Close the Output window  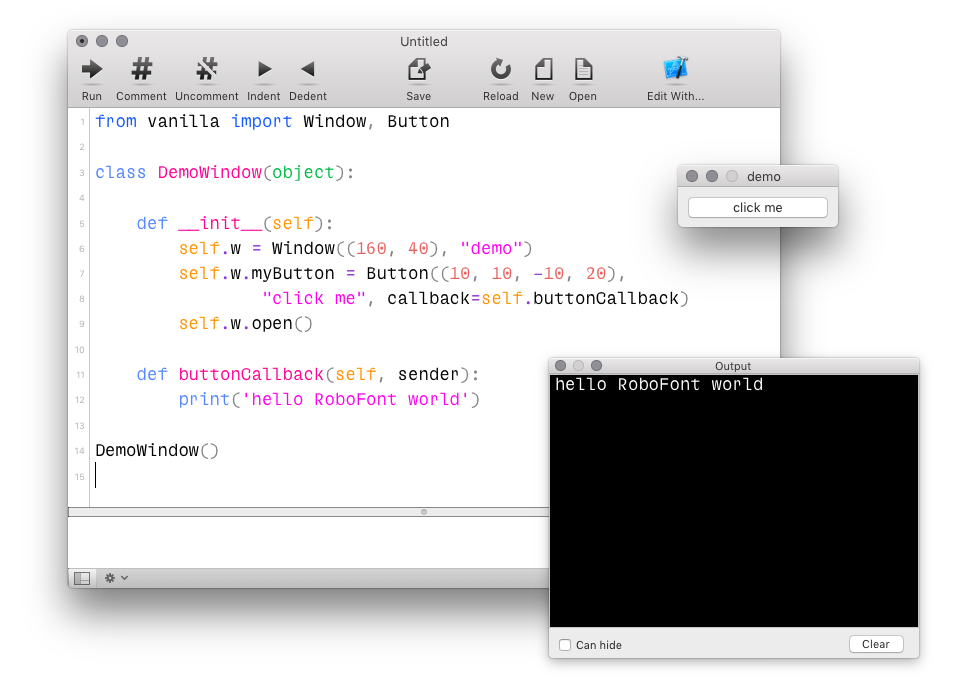pyautogui.click(x=560, y=366)
